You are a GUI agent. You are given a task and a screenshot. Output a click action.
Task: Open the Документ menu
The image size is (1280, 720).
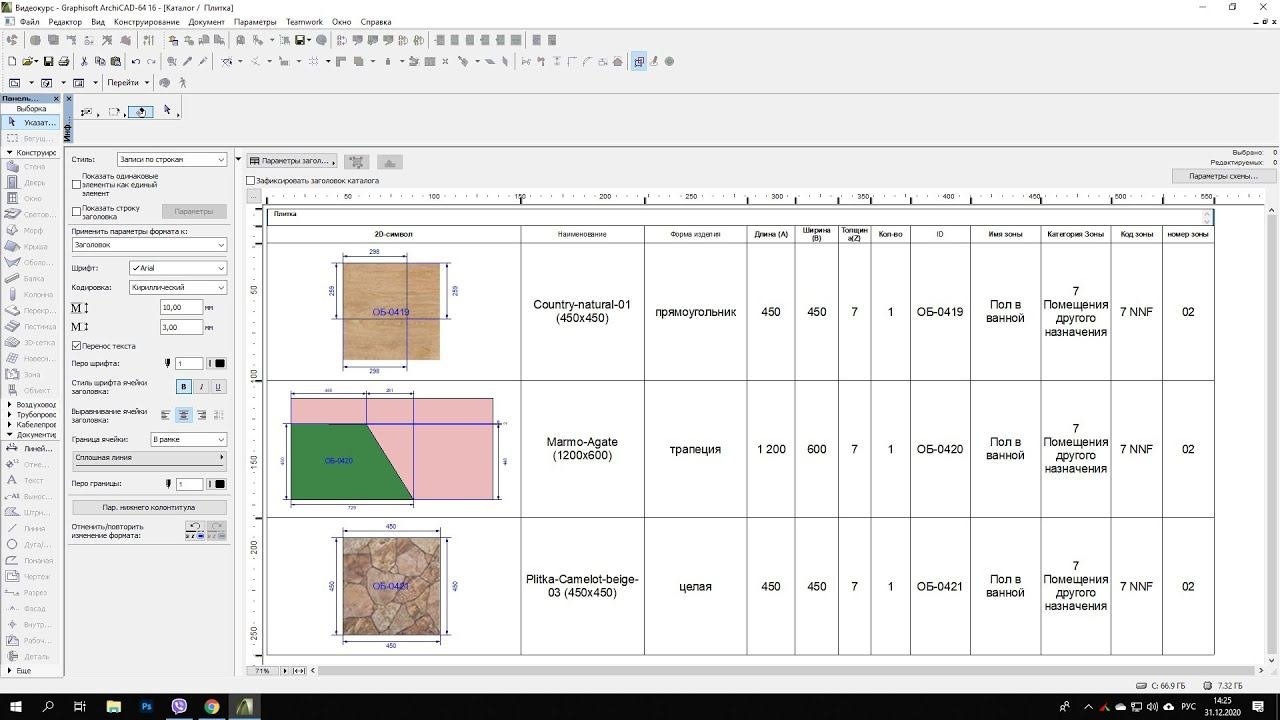206,22
